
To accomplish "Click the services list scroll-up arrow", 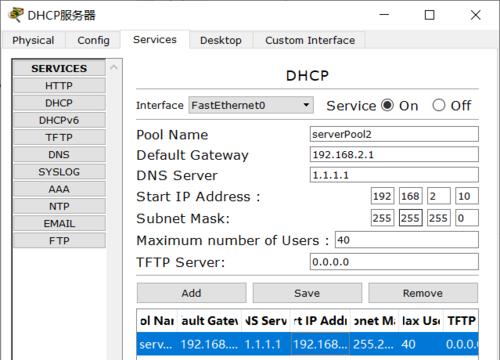I will click(x=114, y=67).
